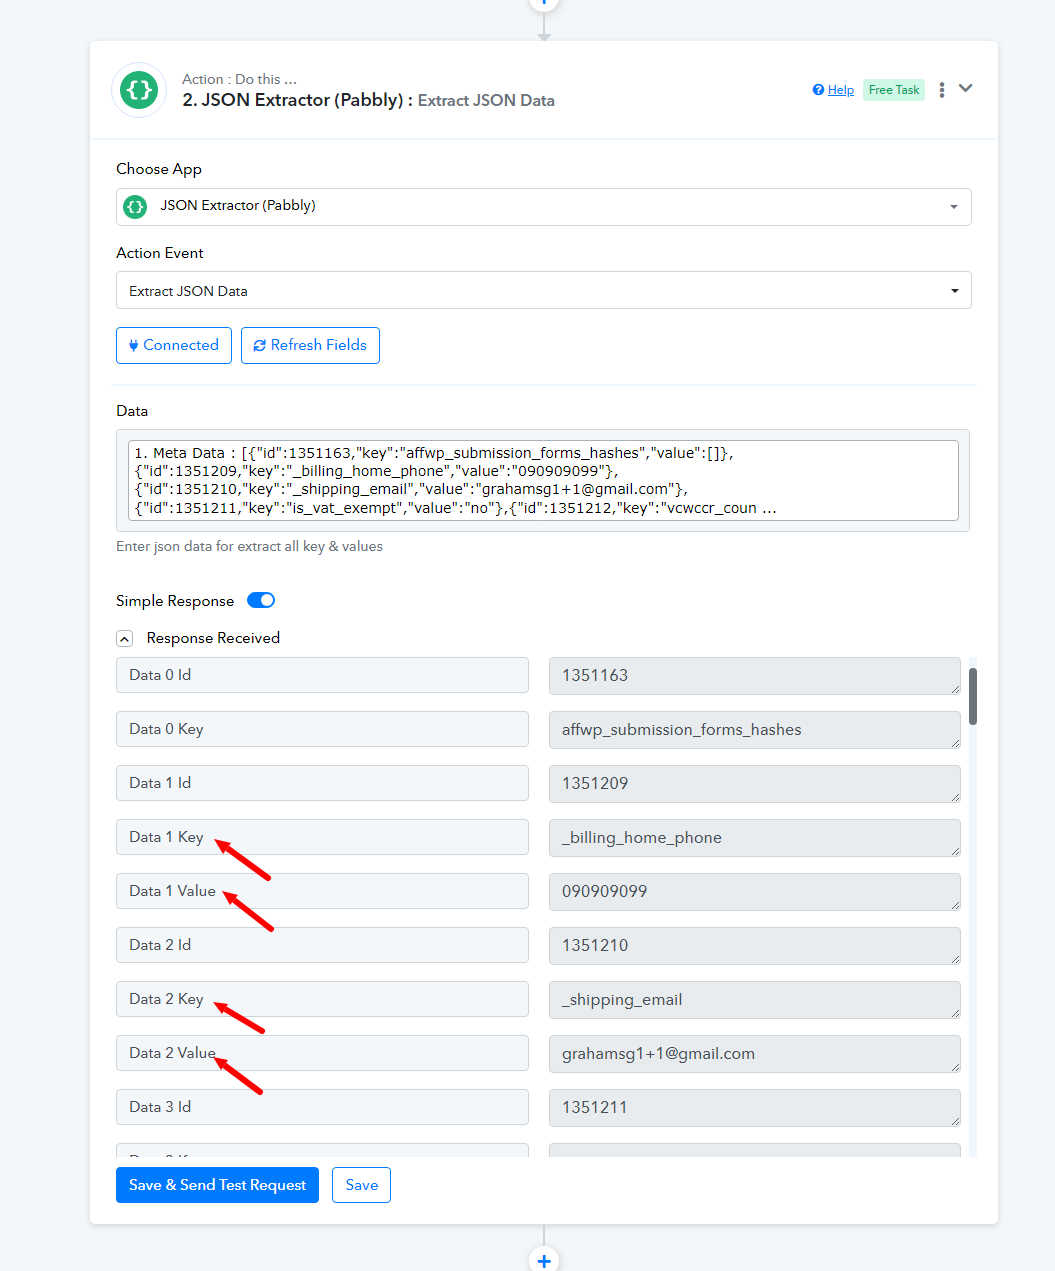Click the JSON Extractor app logo in header
This screenshot has height=1271, width=1055.
[139, 90]
